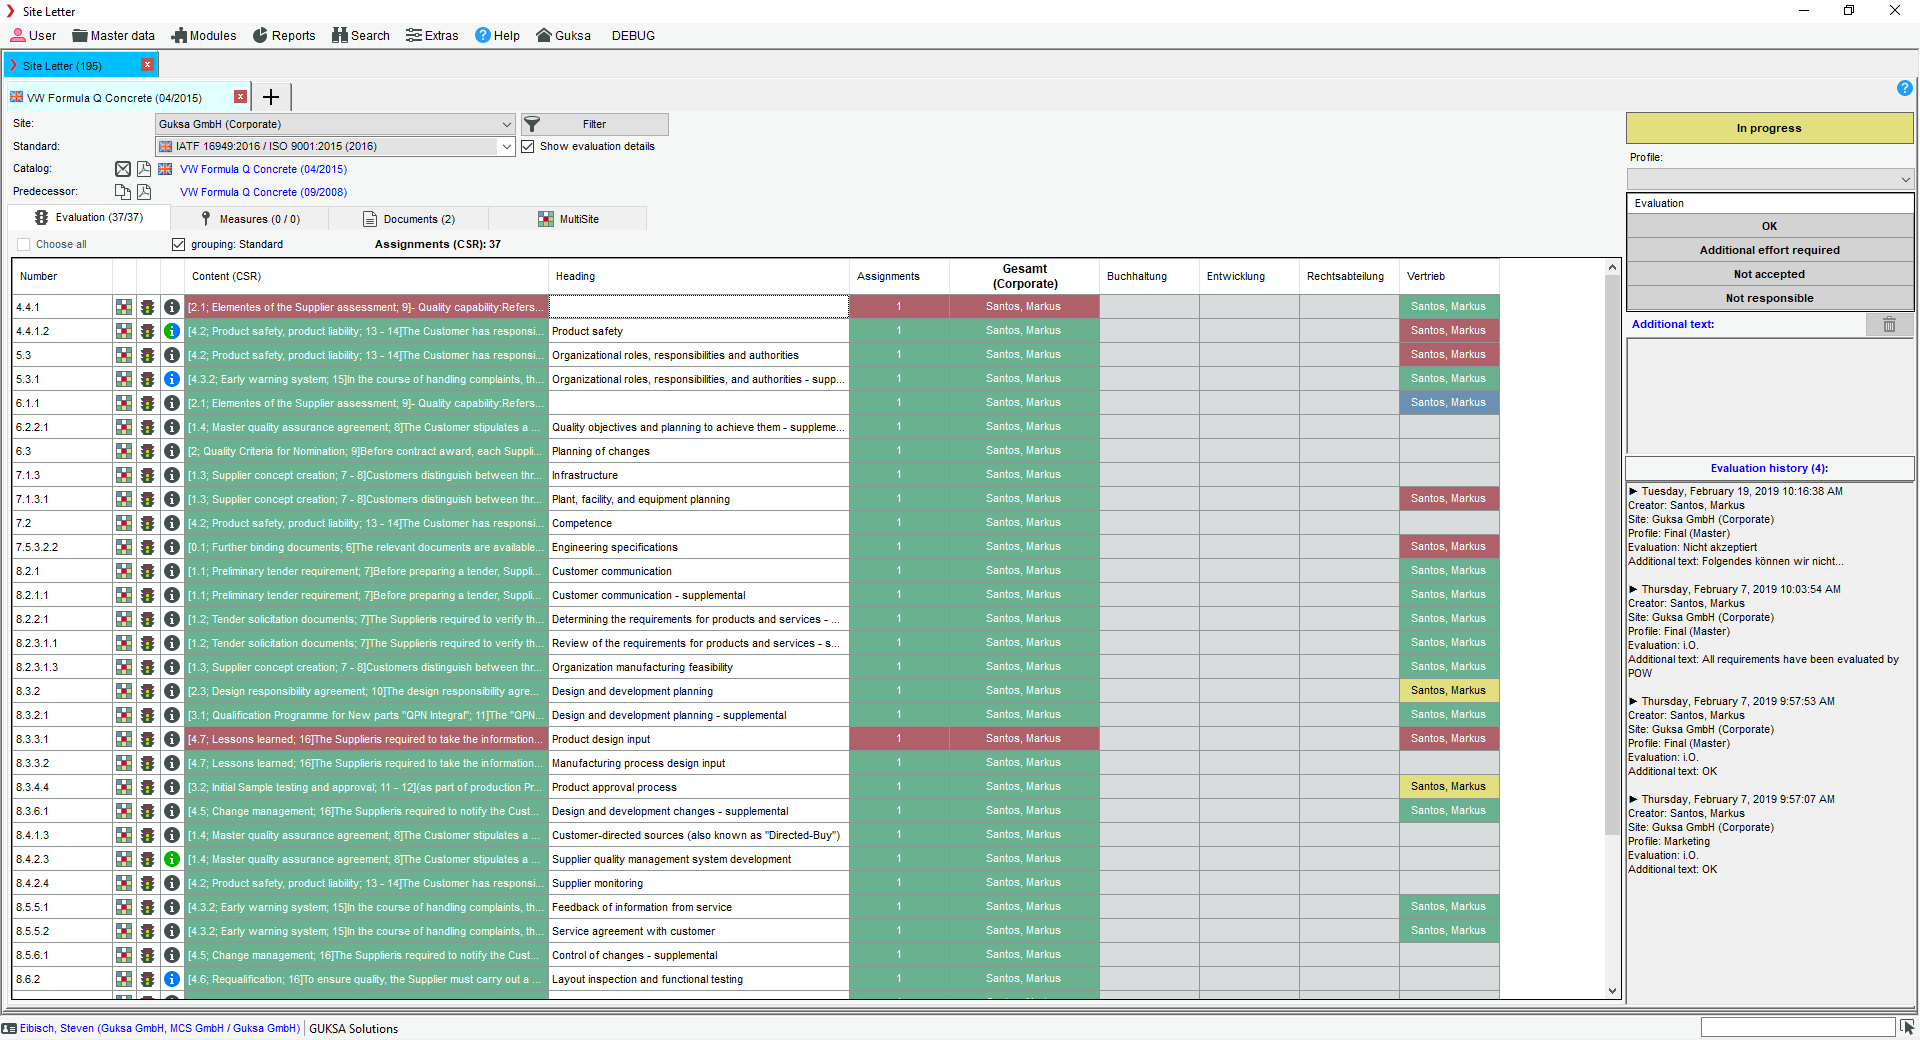
Task: Add a new tab with the plus icon
Action: pyautogui.click(x=271, y=97)
